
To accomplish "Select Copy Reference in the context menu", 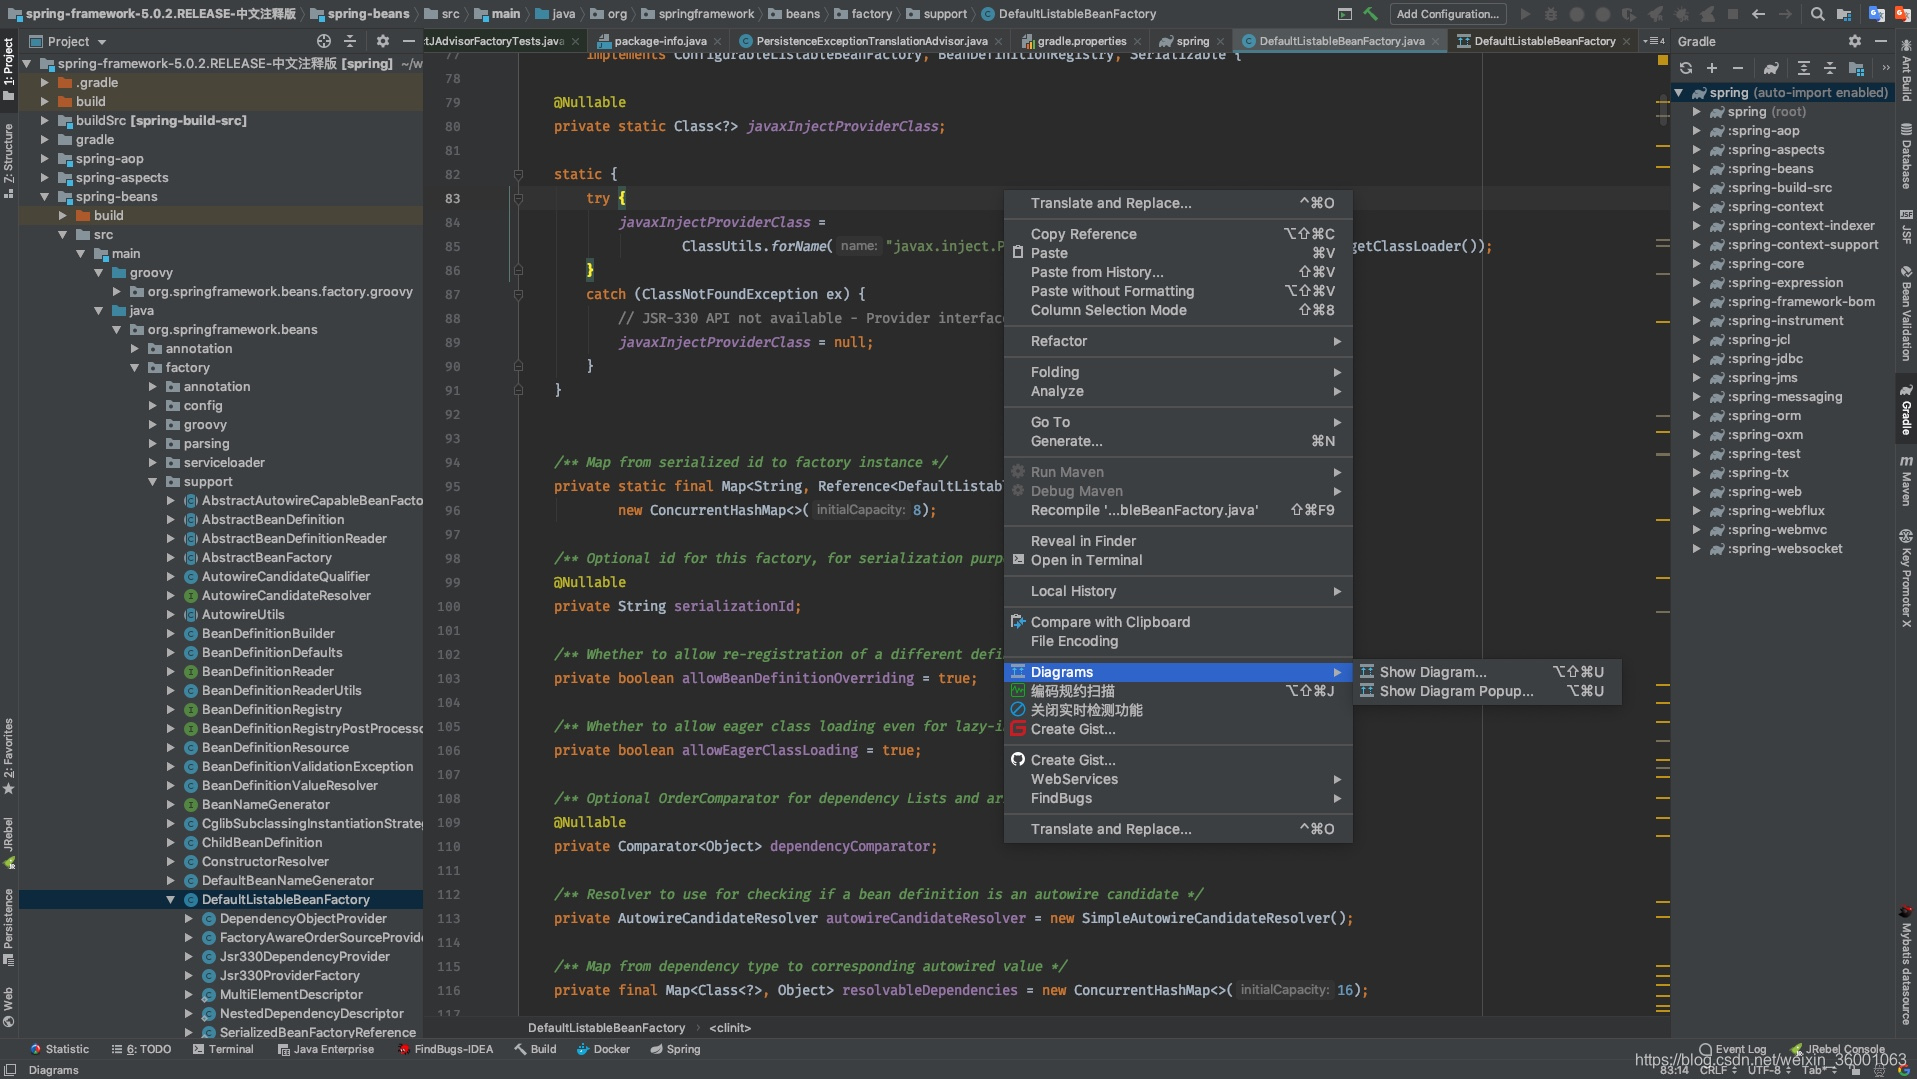I will coord(1178,234).
